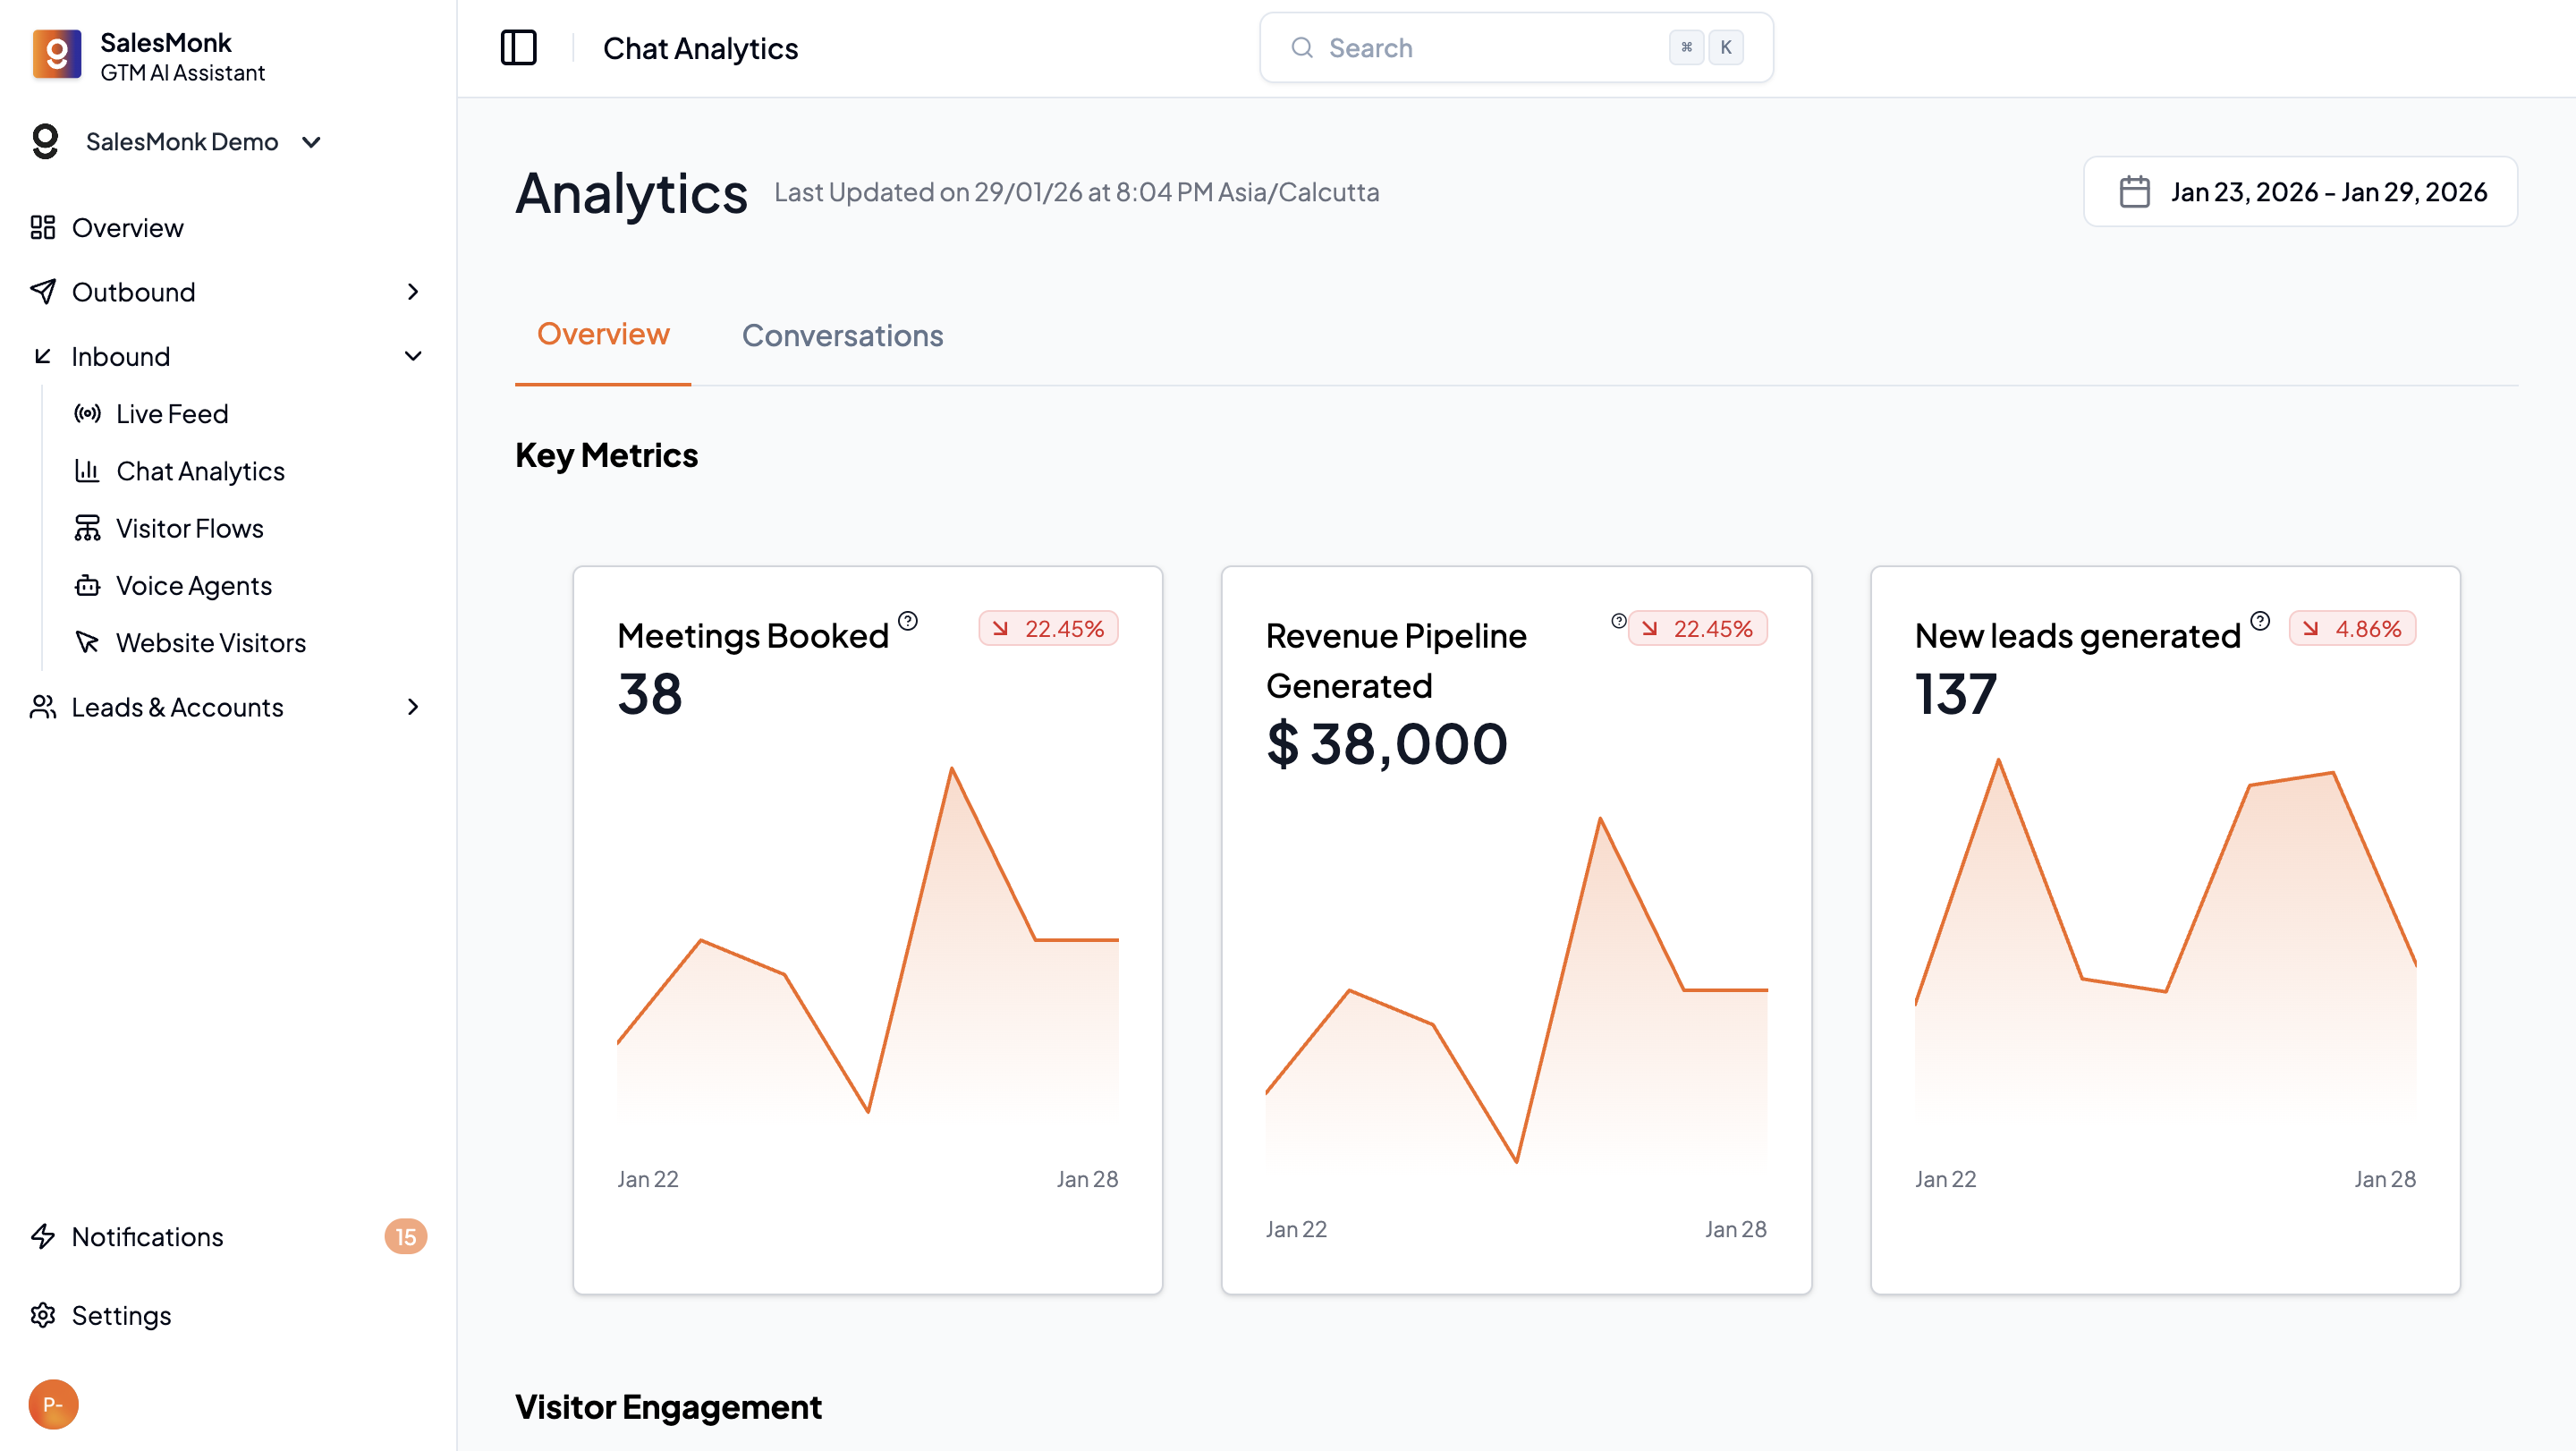Click the Meetings Booked help icon

[x=908, y=621]
